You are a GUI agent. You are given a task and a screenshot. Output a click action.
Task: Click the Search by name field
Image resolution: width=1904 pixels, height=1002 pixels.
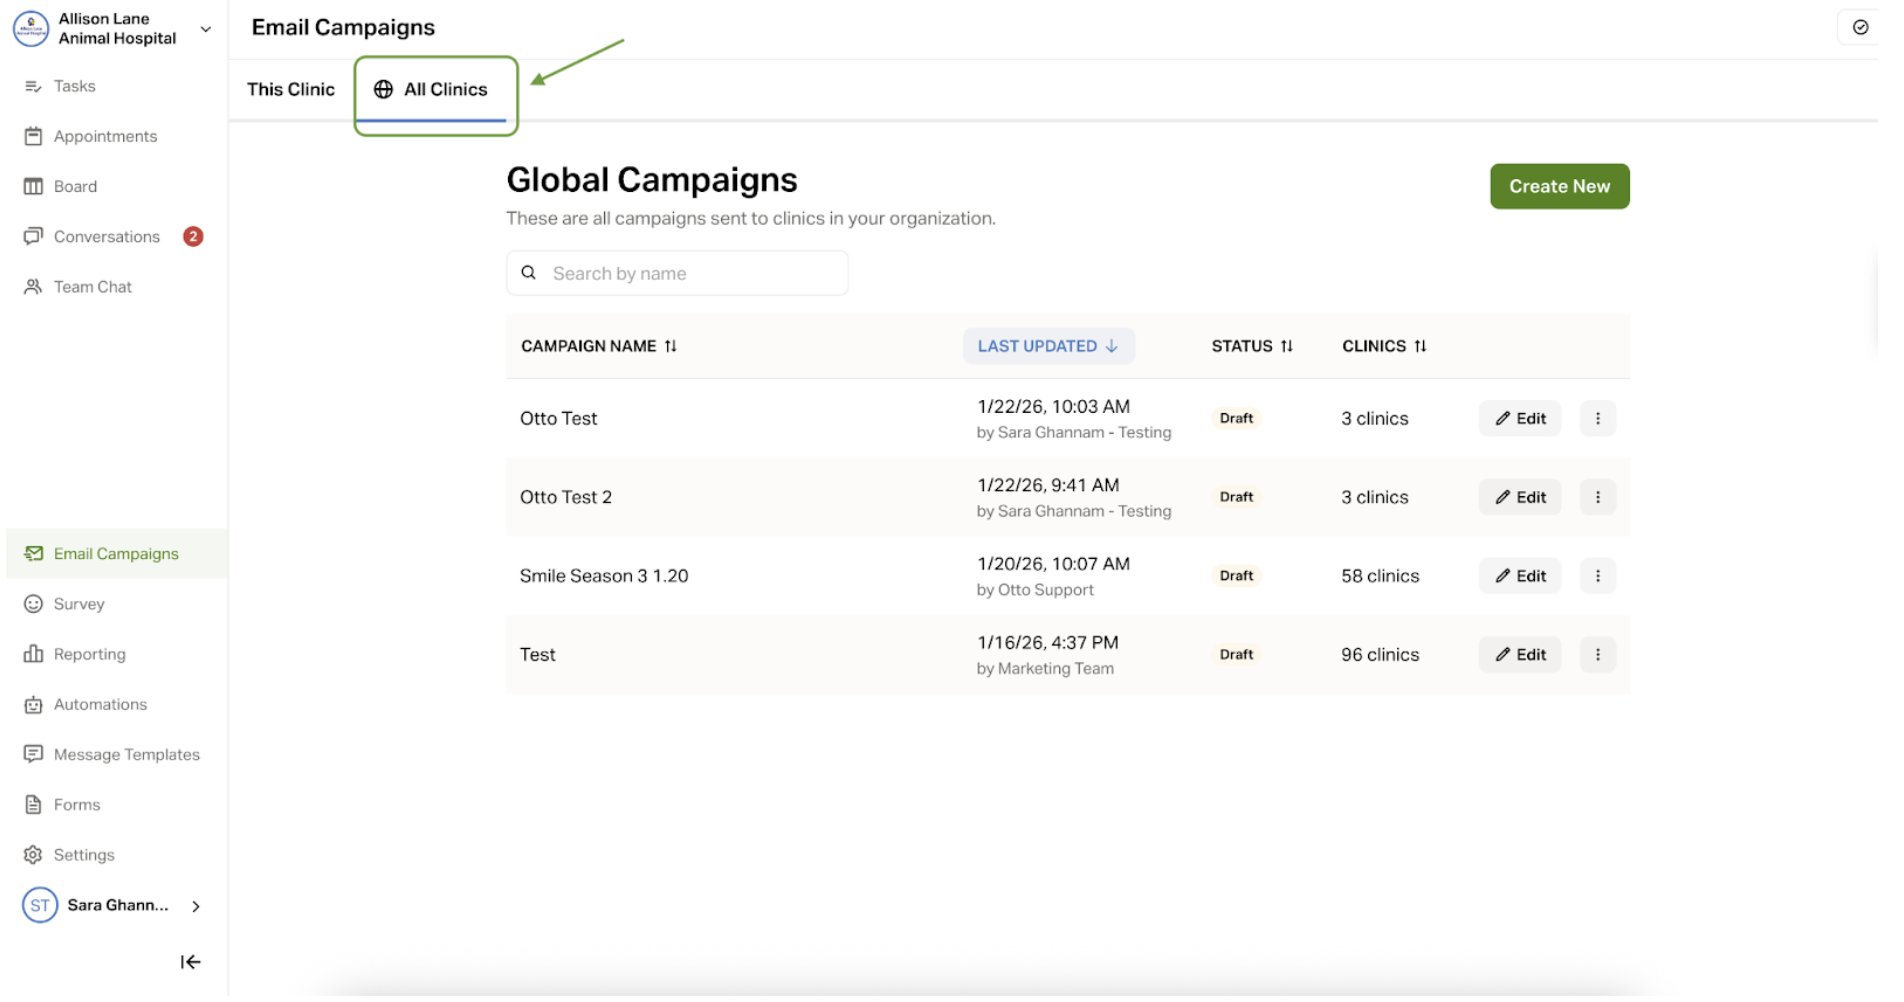coord(690,274)
